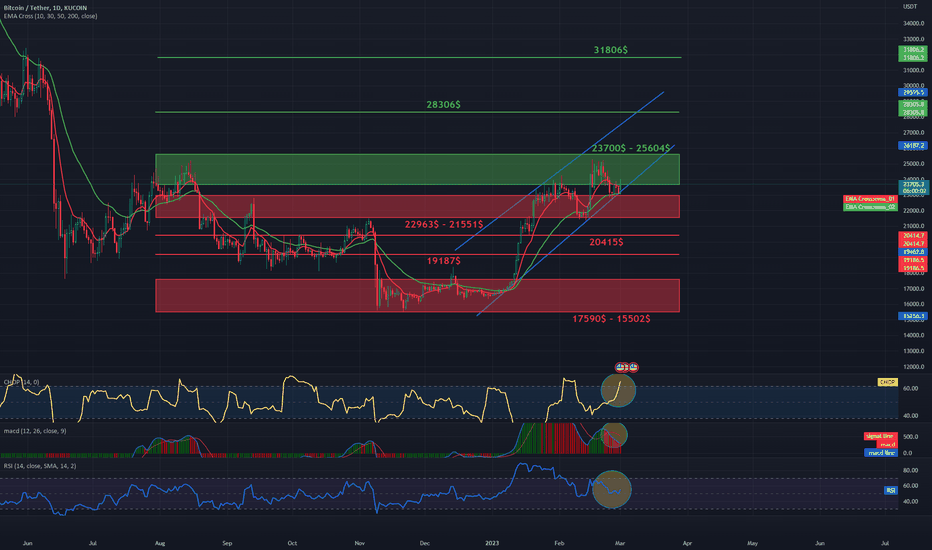
Task: Click the 500.0 macd axis value
Action: coord(912,437)
